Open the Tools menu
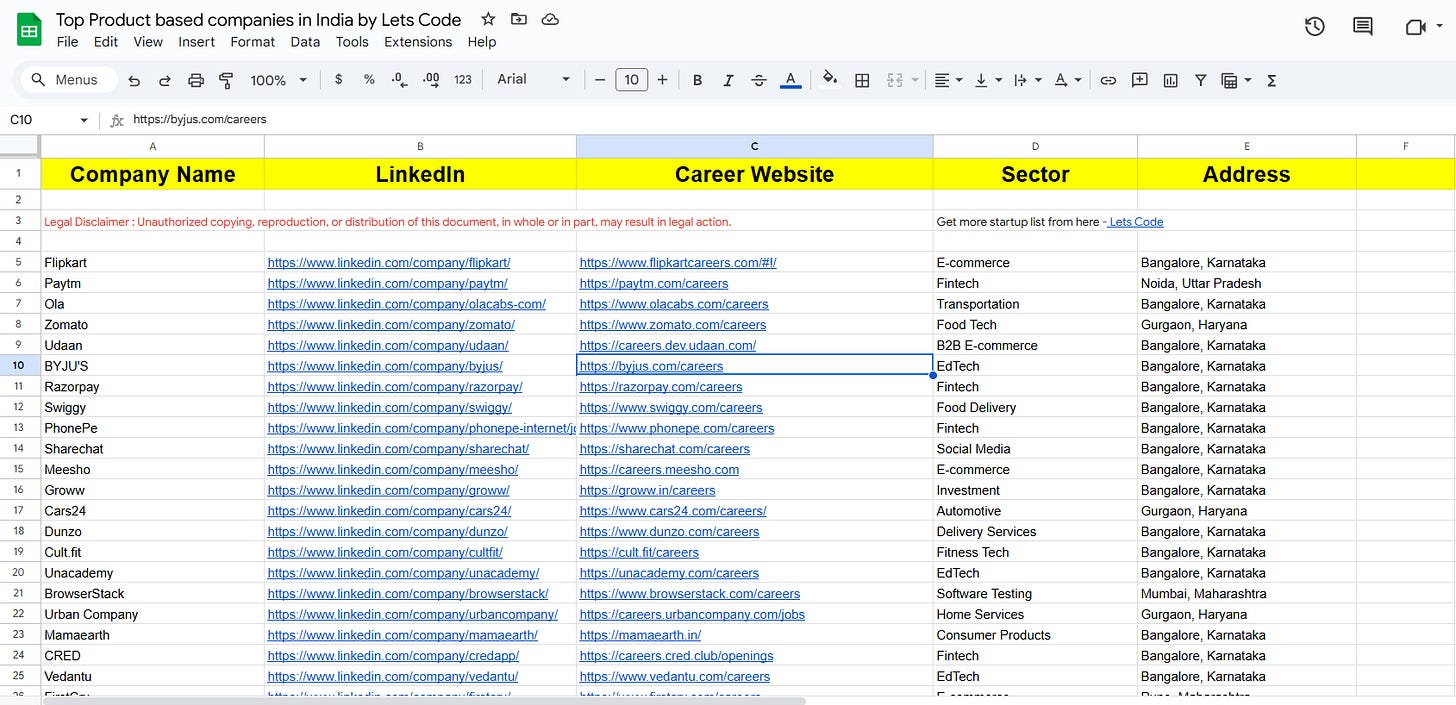The height and width of the screenshot is (705, 1456). tap(352, 42)
